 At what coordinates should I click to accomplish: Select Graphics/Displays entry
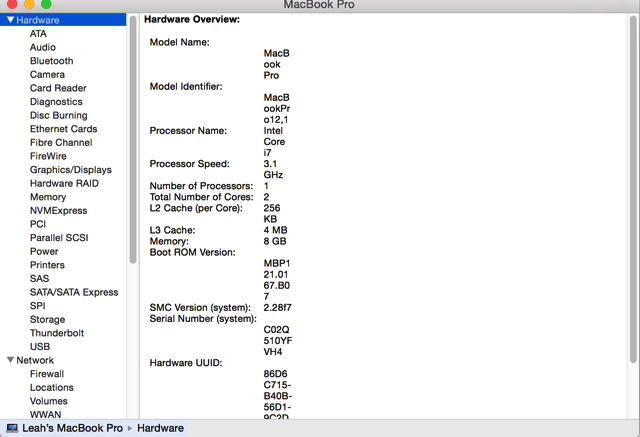click(x=71, y=170)
